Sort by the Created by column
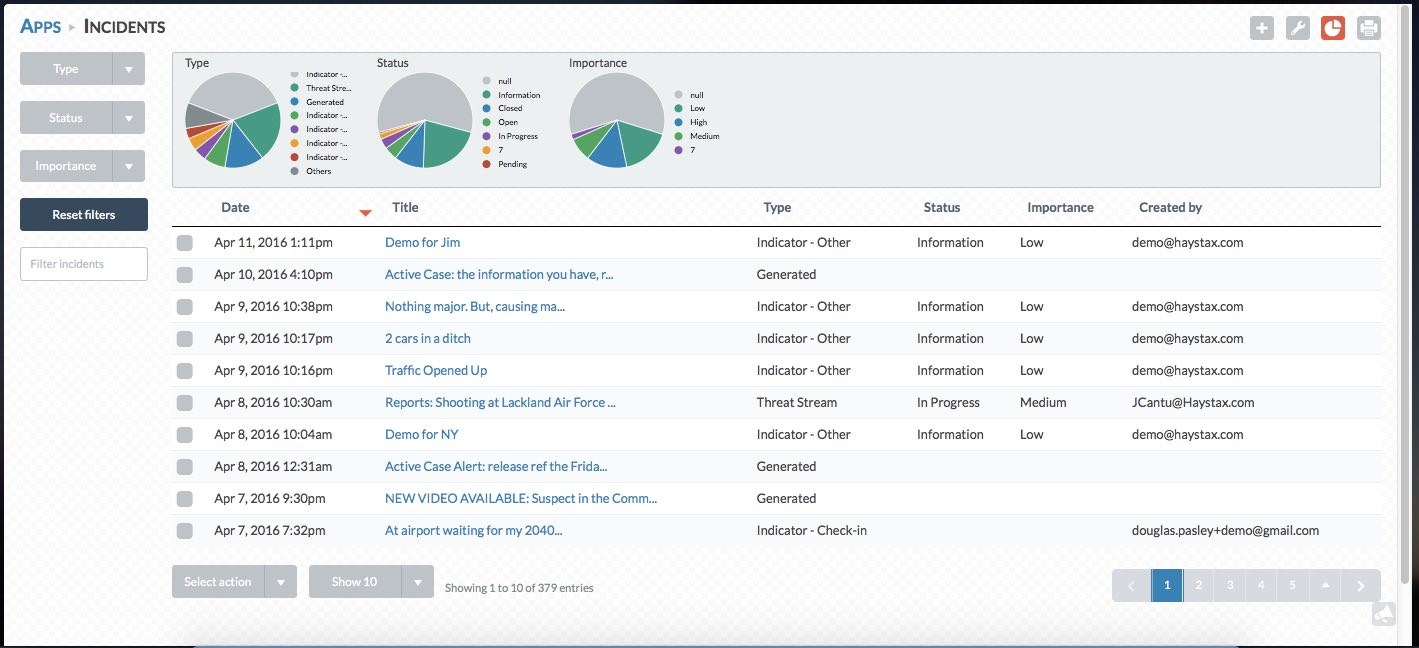Viewport: 1419px width, 648px height. click(1170, 208)
